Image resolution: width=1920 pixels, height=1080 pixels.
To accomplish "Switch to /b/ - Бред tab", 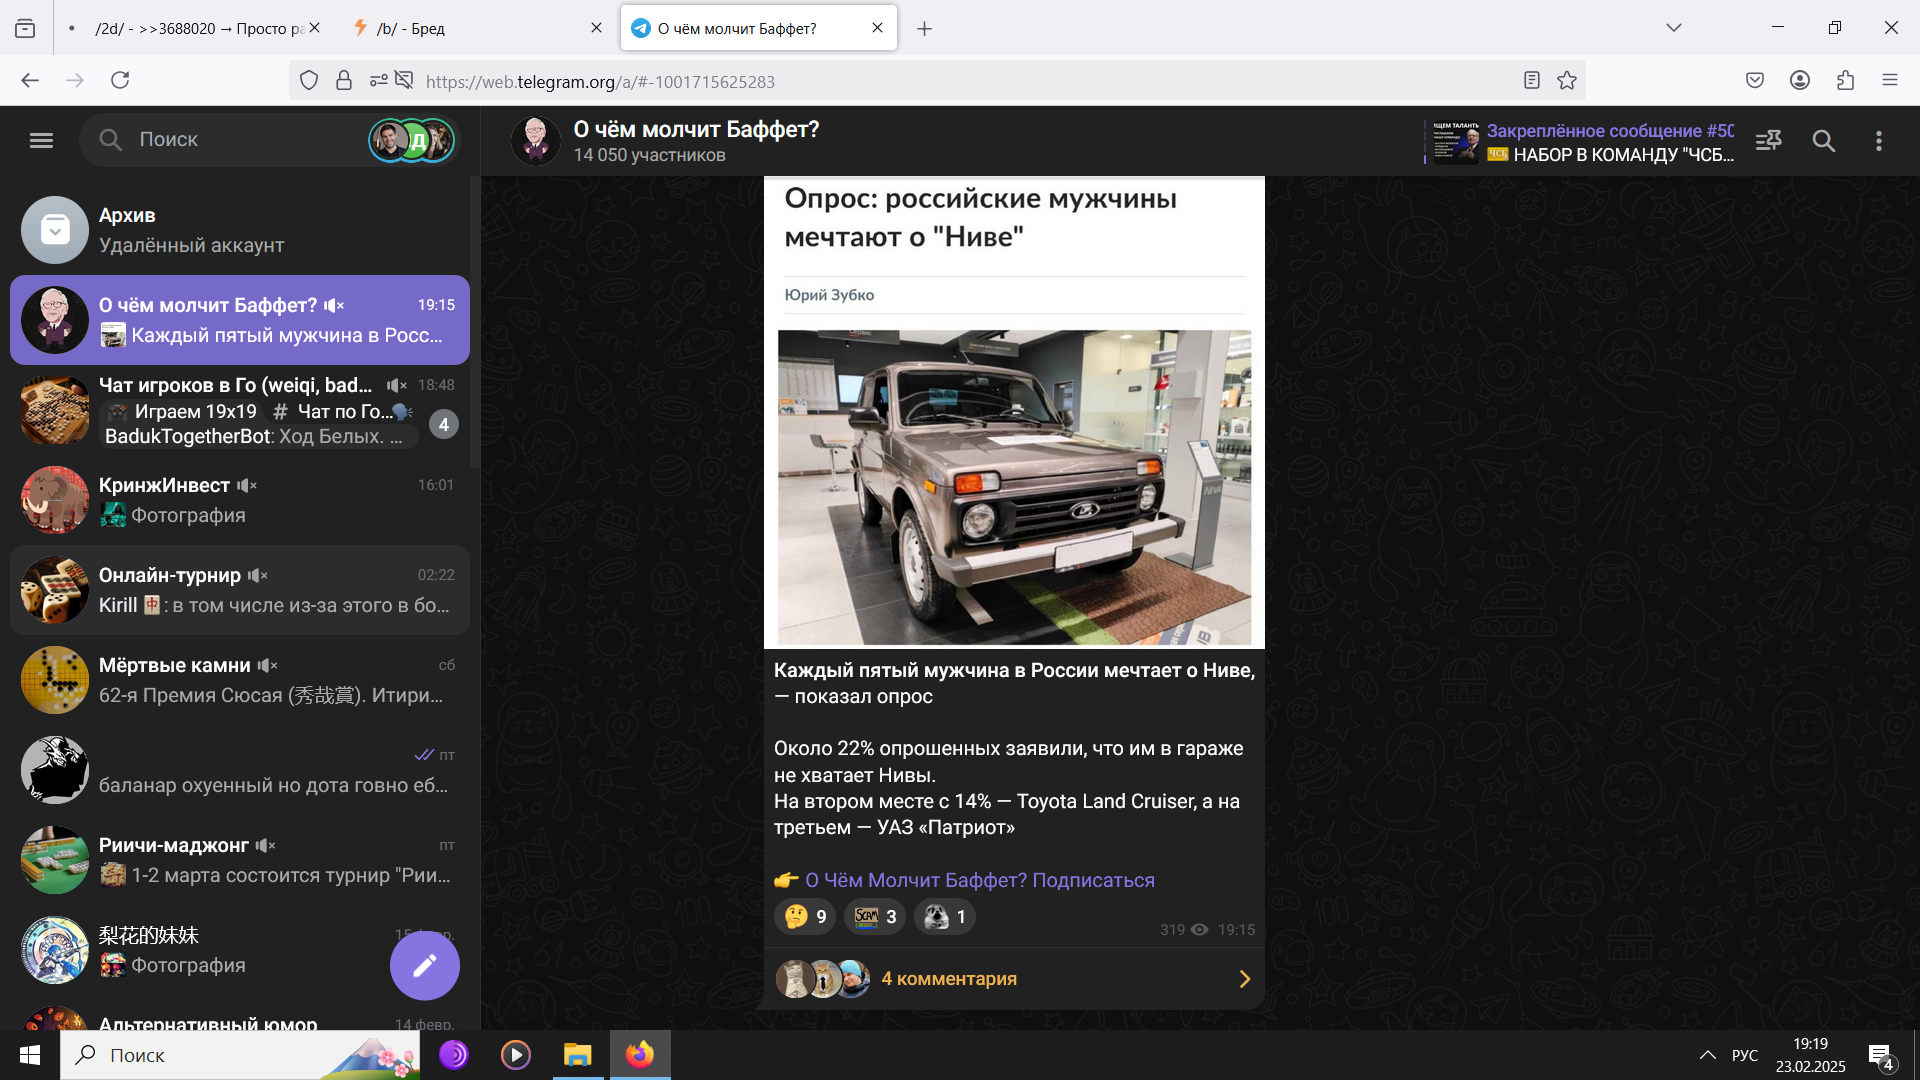I will pyautogui.click(x=475, y=28).
